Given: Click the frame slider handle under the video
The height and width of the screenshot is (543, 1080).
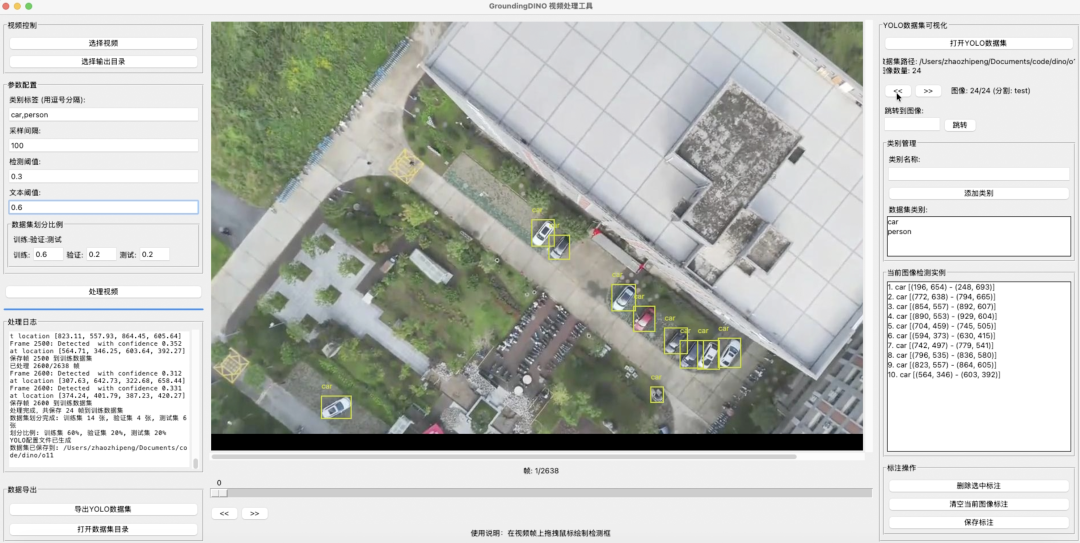Looking at the screenshot, I should (x=220, y=492).
